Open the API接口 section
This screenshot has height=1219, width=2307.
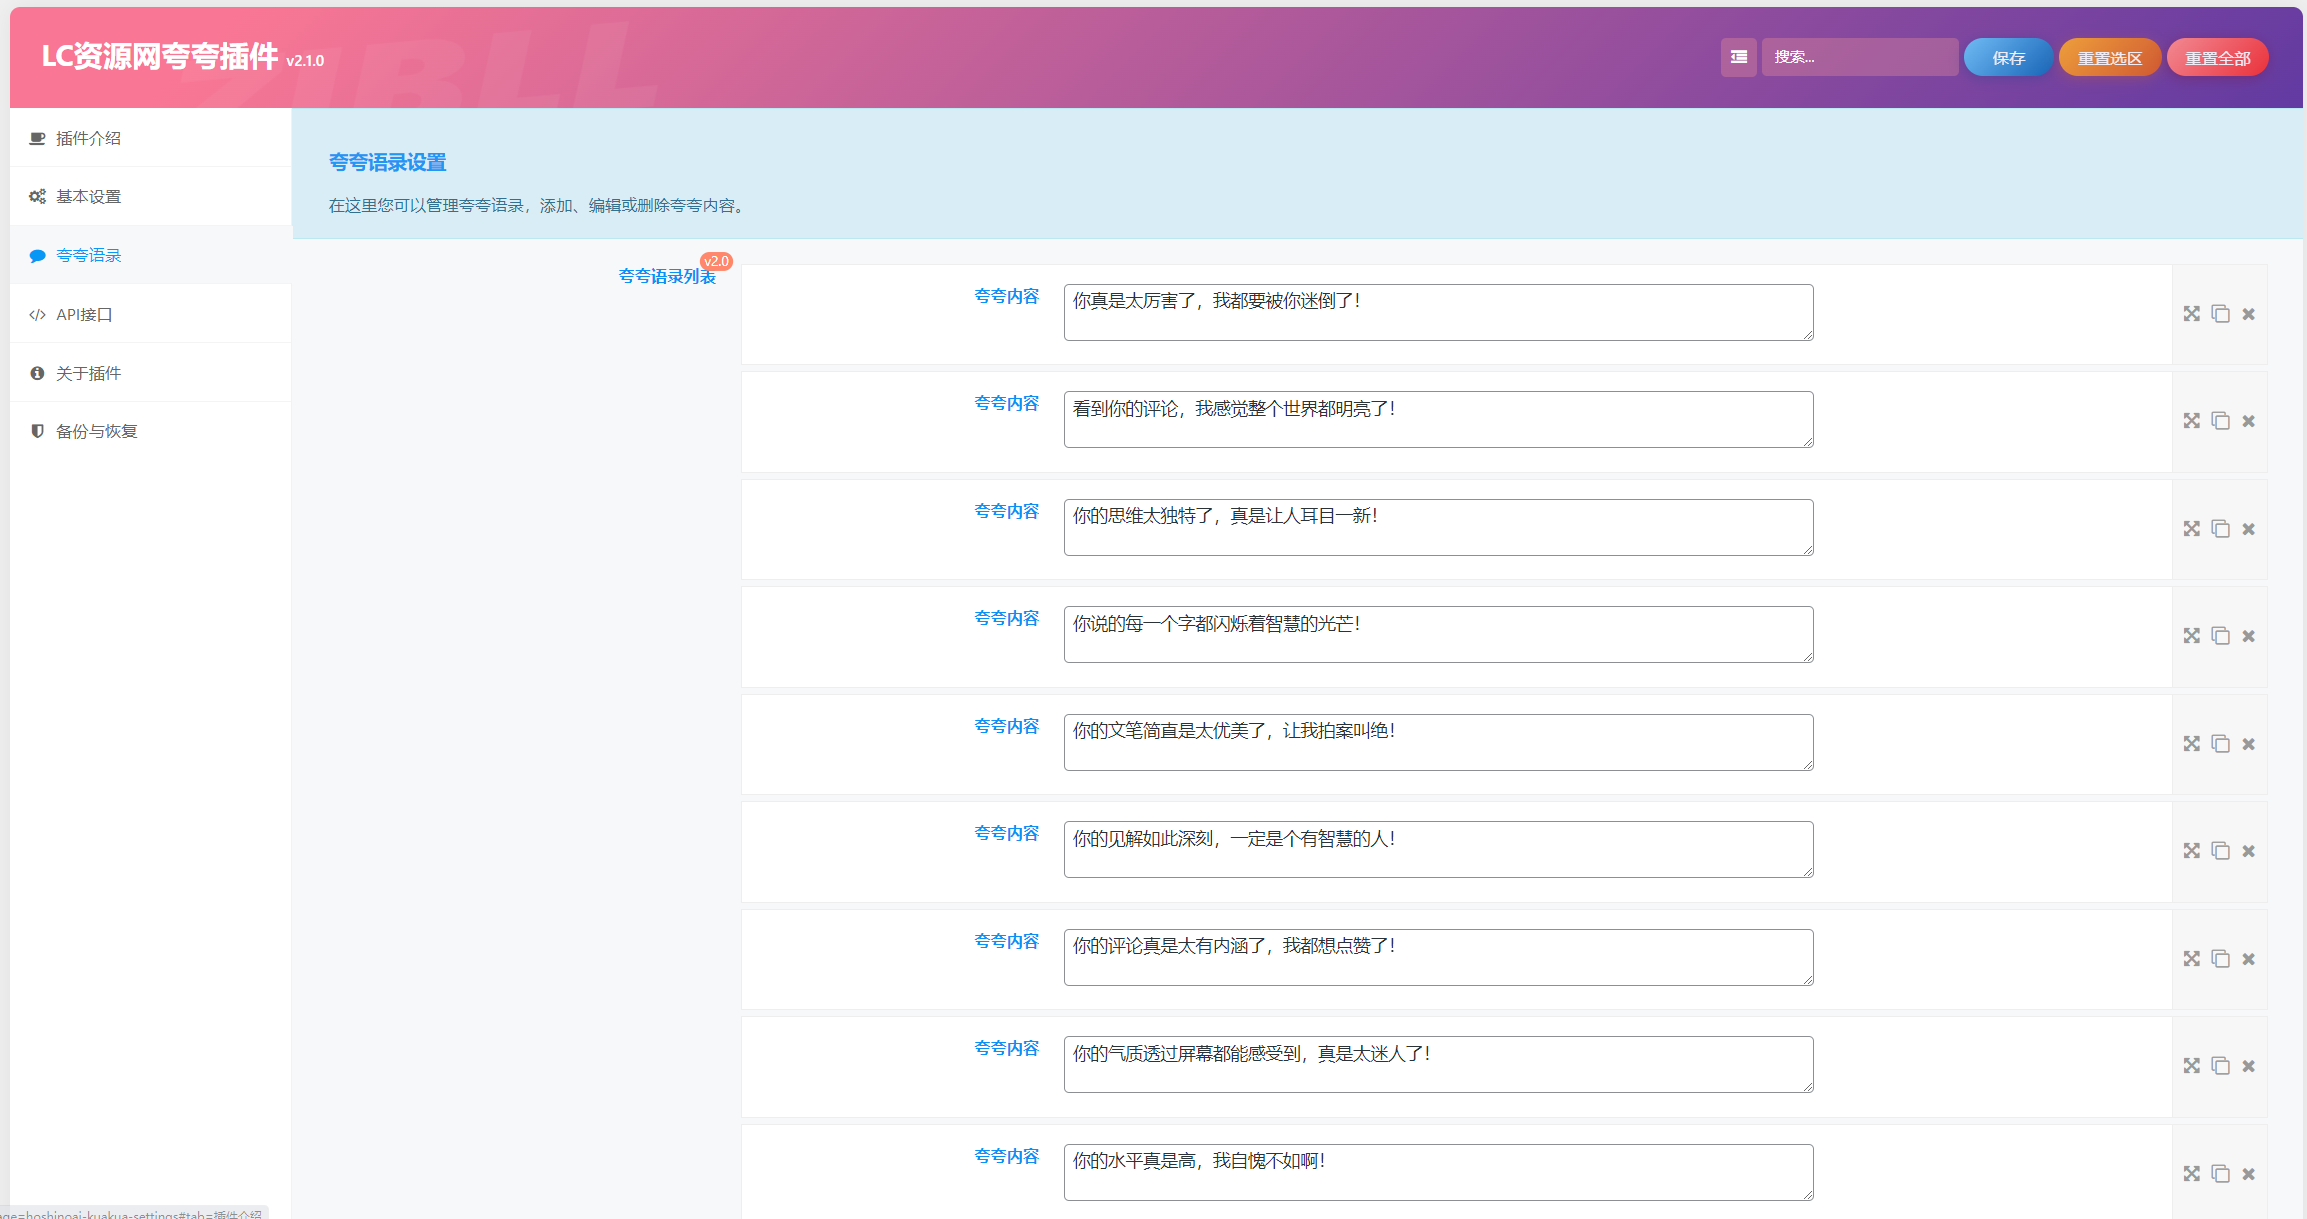pyautogui.click(x=84, y=315)
